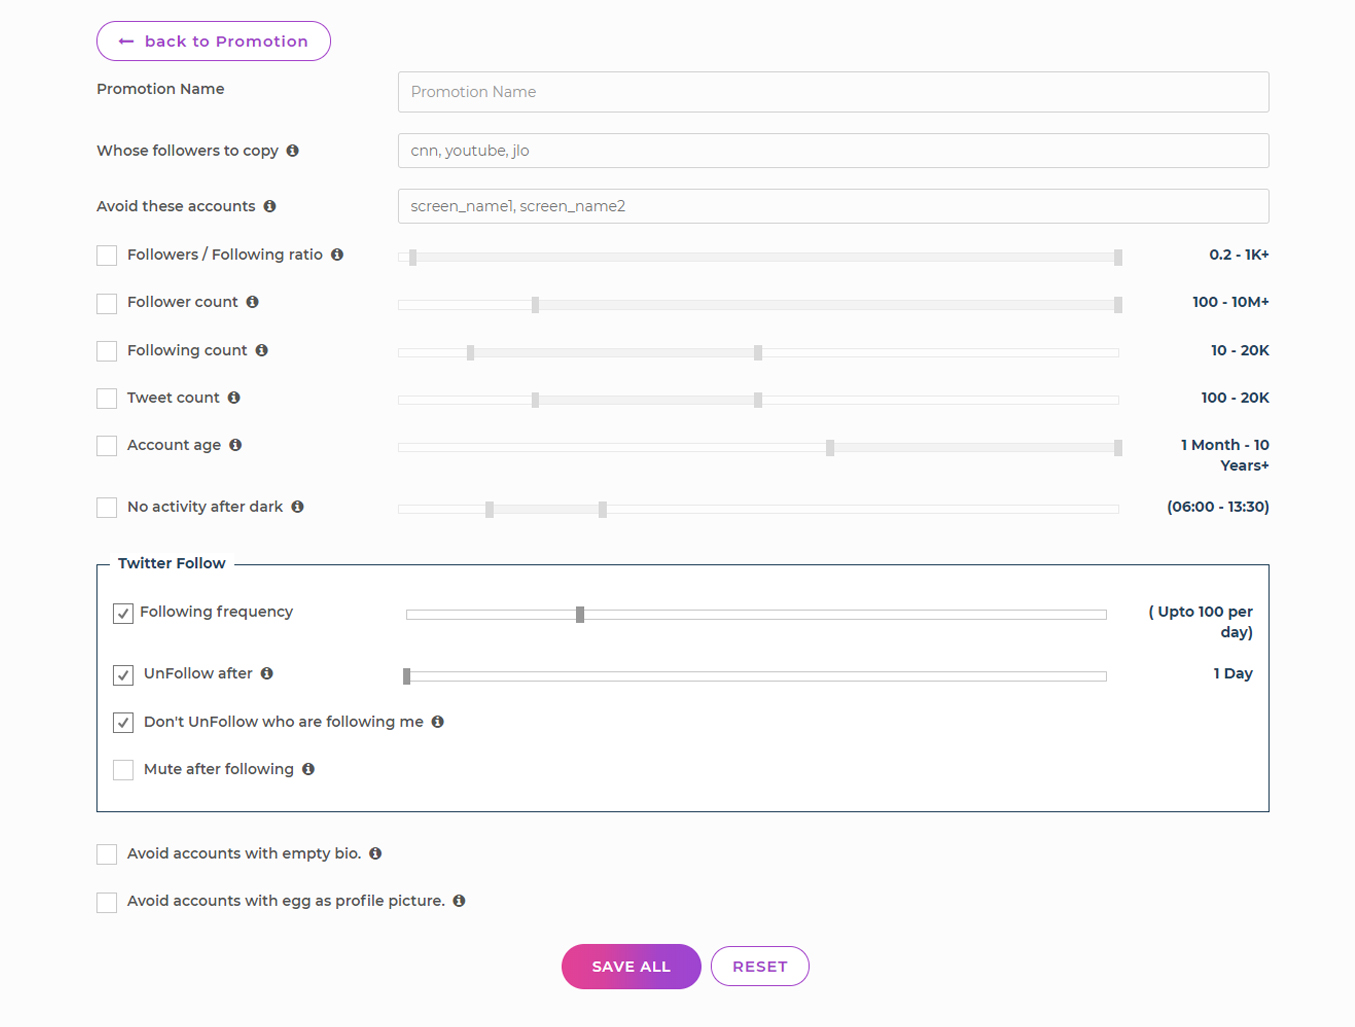Click the UnFollow after info icon
The image size is (1355, 1027).
click(267, 673)
